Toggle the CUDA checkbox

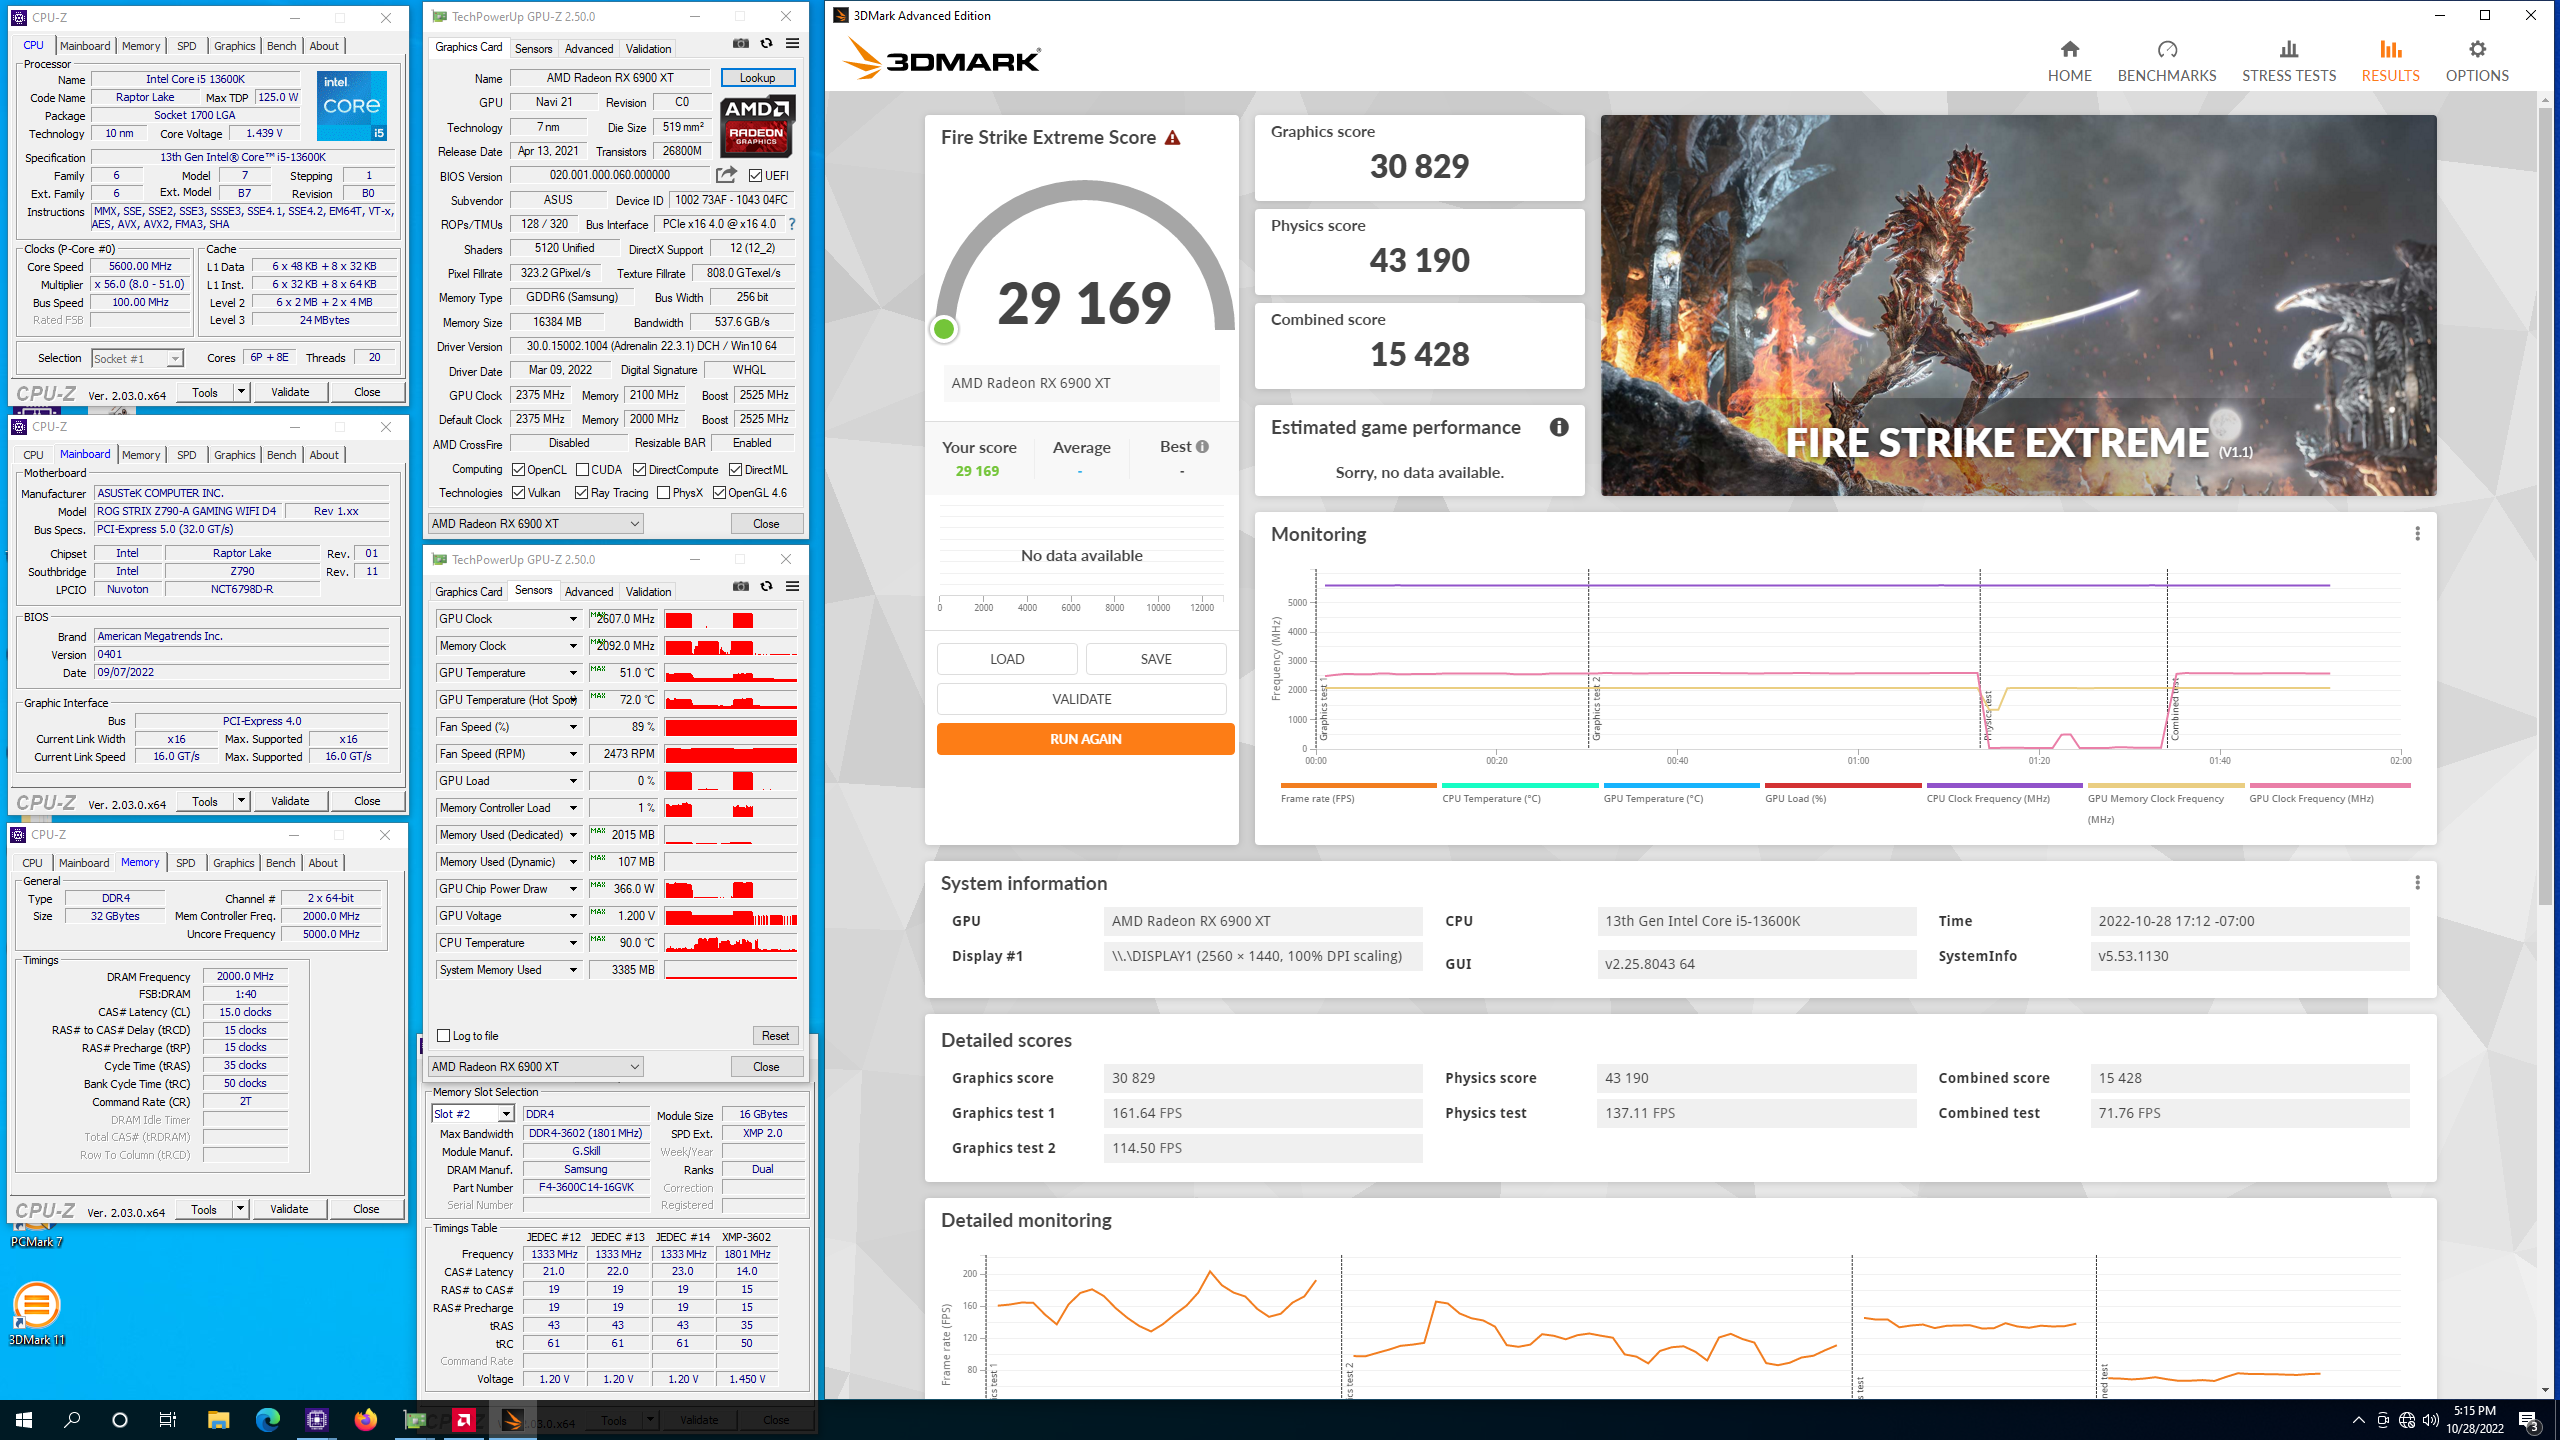[x=582, y=470]
